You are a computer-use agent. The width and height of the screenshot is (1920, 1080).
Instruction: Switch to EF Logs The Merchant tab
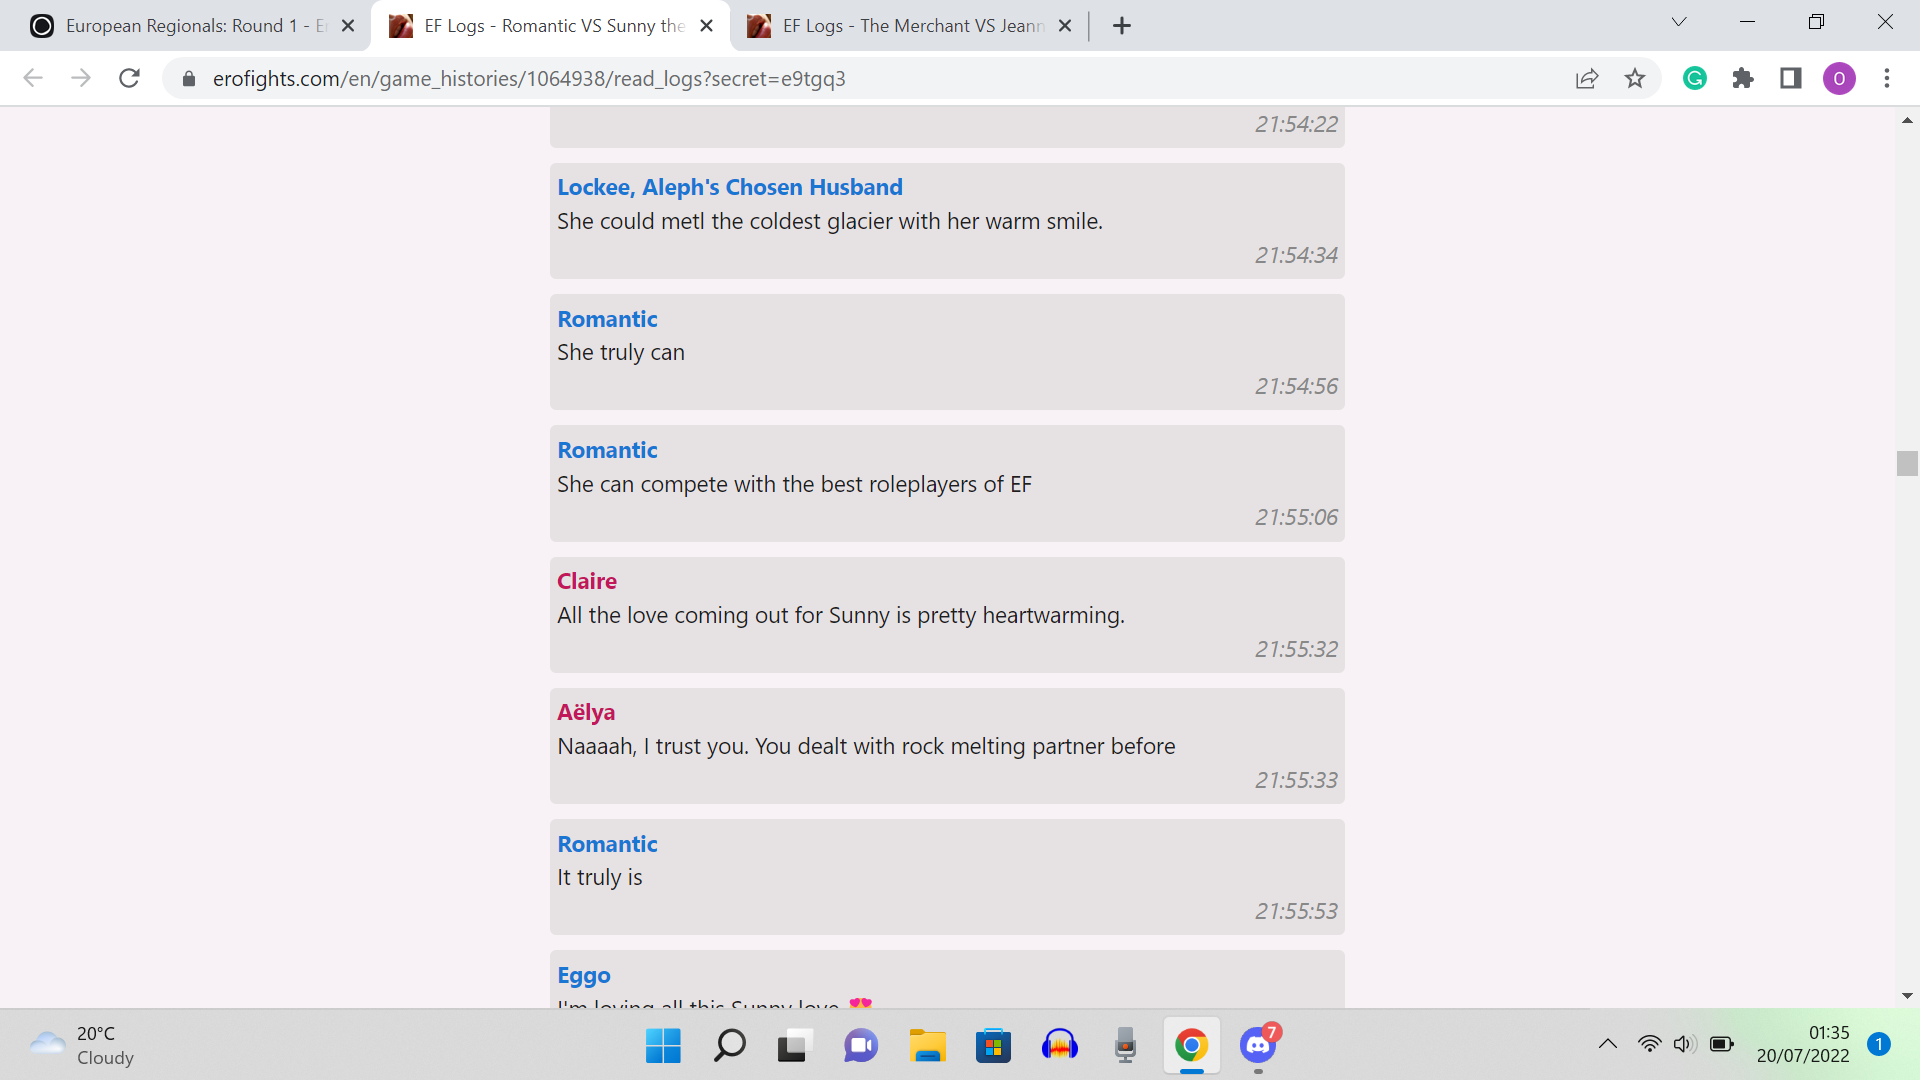[x=910, y=26]
